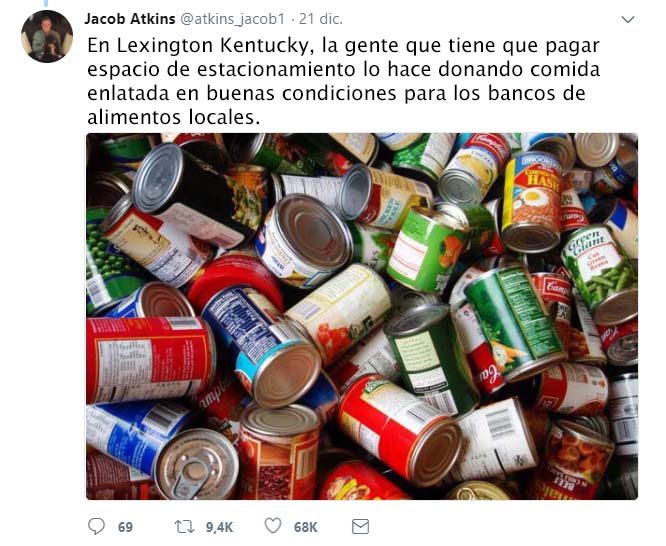Viewport: 666px width, 546px height.
Task: Expand the tweet options chevron
Action: pyautogui.click(x=628, y=19)
